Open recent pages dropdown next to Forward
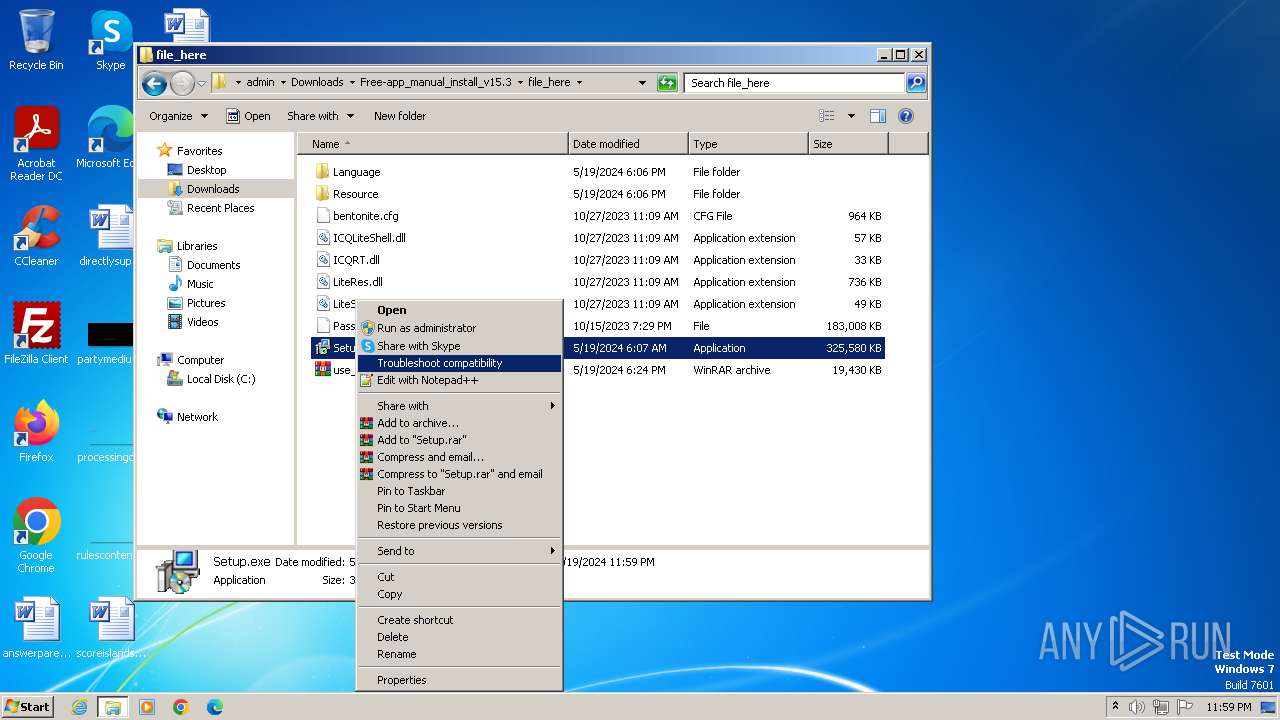The image size is (1280, 720). pos(201,83)
